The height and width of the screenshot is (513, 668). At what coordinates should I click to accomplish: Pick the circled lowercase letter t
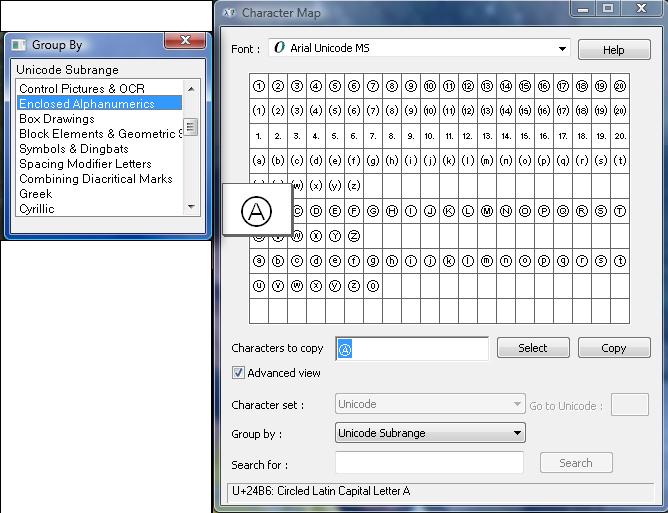pos(620,261)
